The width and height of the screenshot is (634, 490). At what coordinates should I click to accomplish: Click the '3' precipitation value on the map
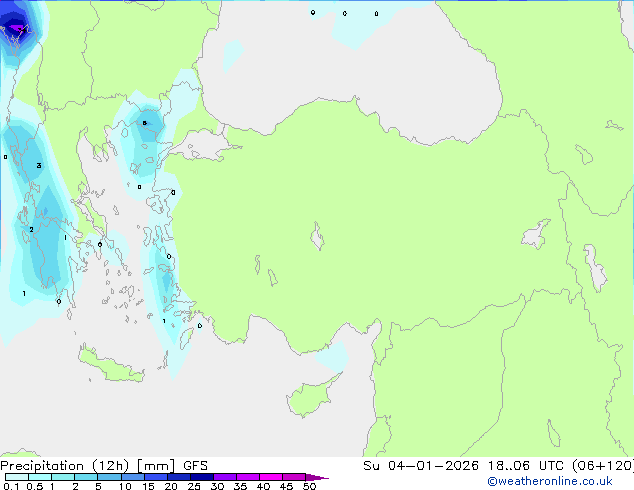click(39, 165)
